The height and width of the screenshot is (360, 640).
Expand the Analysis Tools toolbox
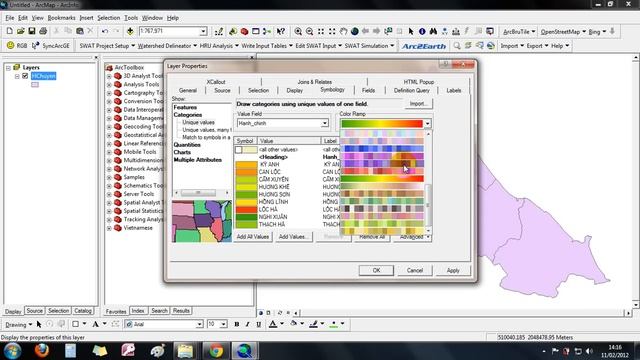109,85
